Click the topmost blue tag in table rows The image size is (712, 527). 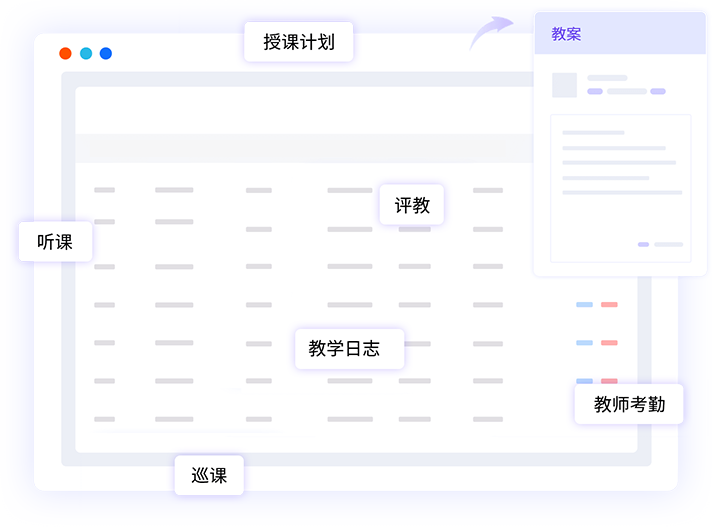pyautogui.click(x=584, y=304)
